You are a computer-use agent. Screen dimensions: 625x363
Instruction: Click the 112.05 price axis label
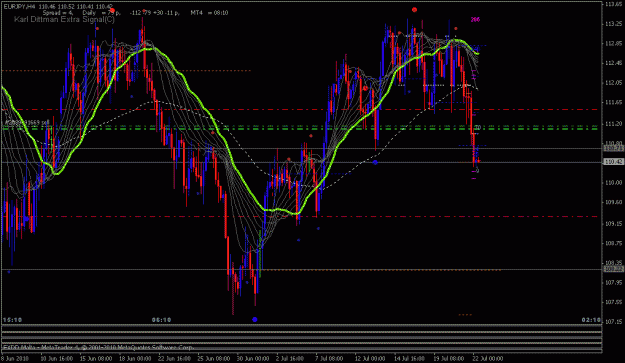(613, 83)
